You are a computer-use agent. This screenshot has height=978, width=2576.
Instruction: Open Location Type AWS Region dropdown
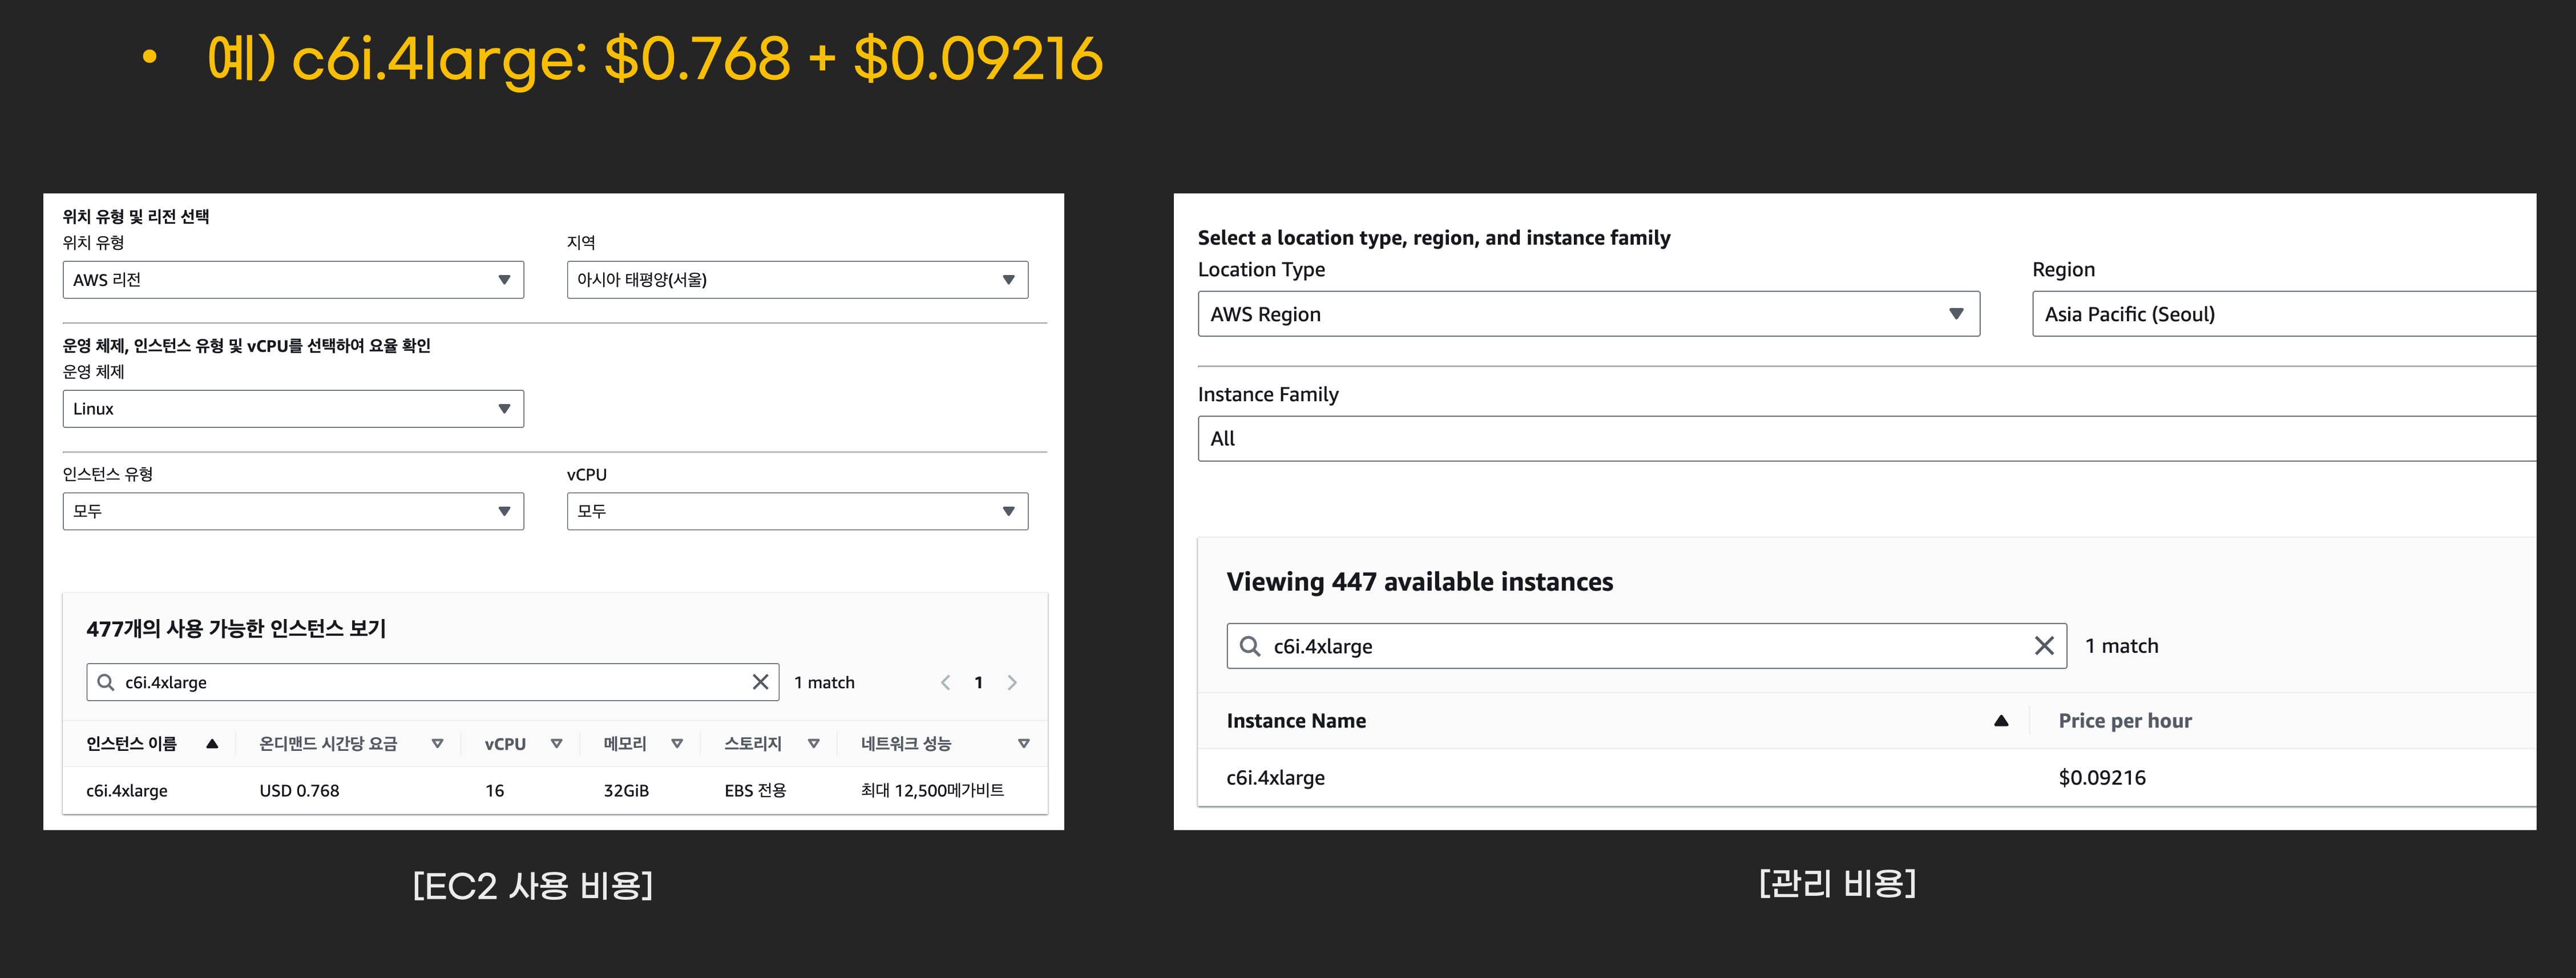[1588, 314]
